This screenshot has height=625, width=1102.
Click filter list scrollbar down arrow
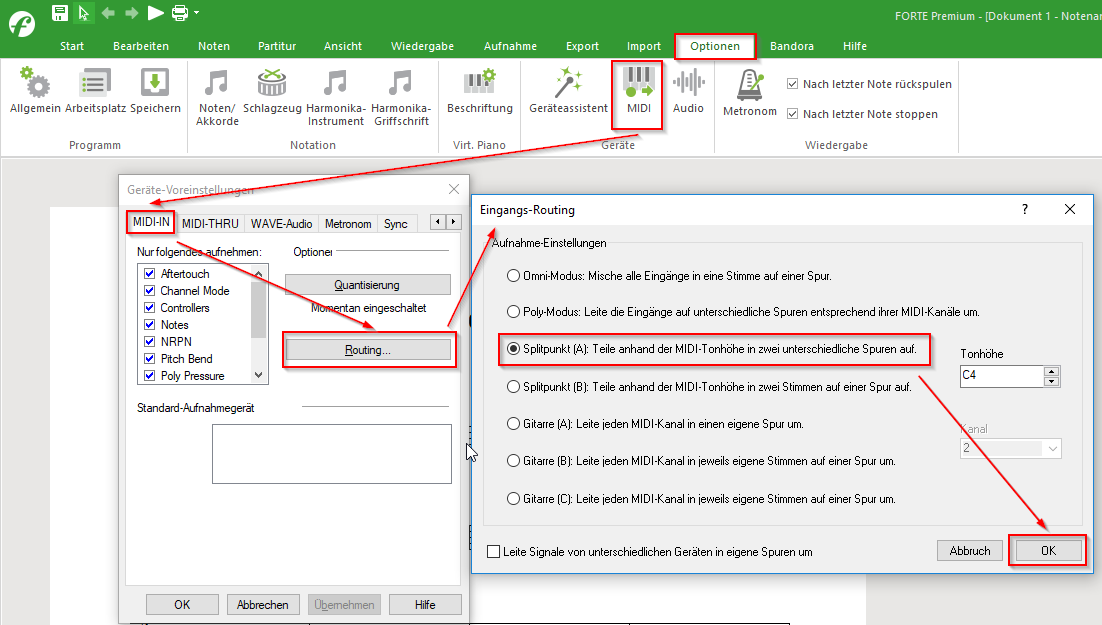tap(259, 375)
